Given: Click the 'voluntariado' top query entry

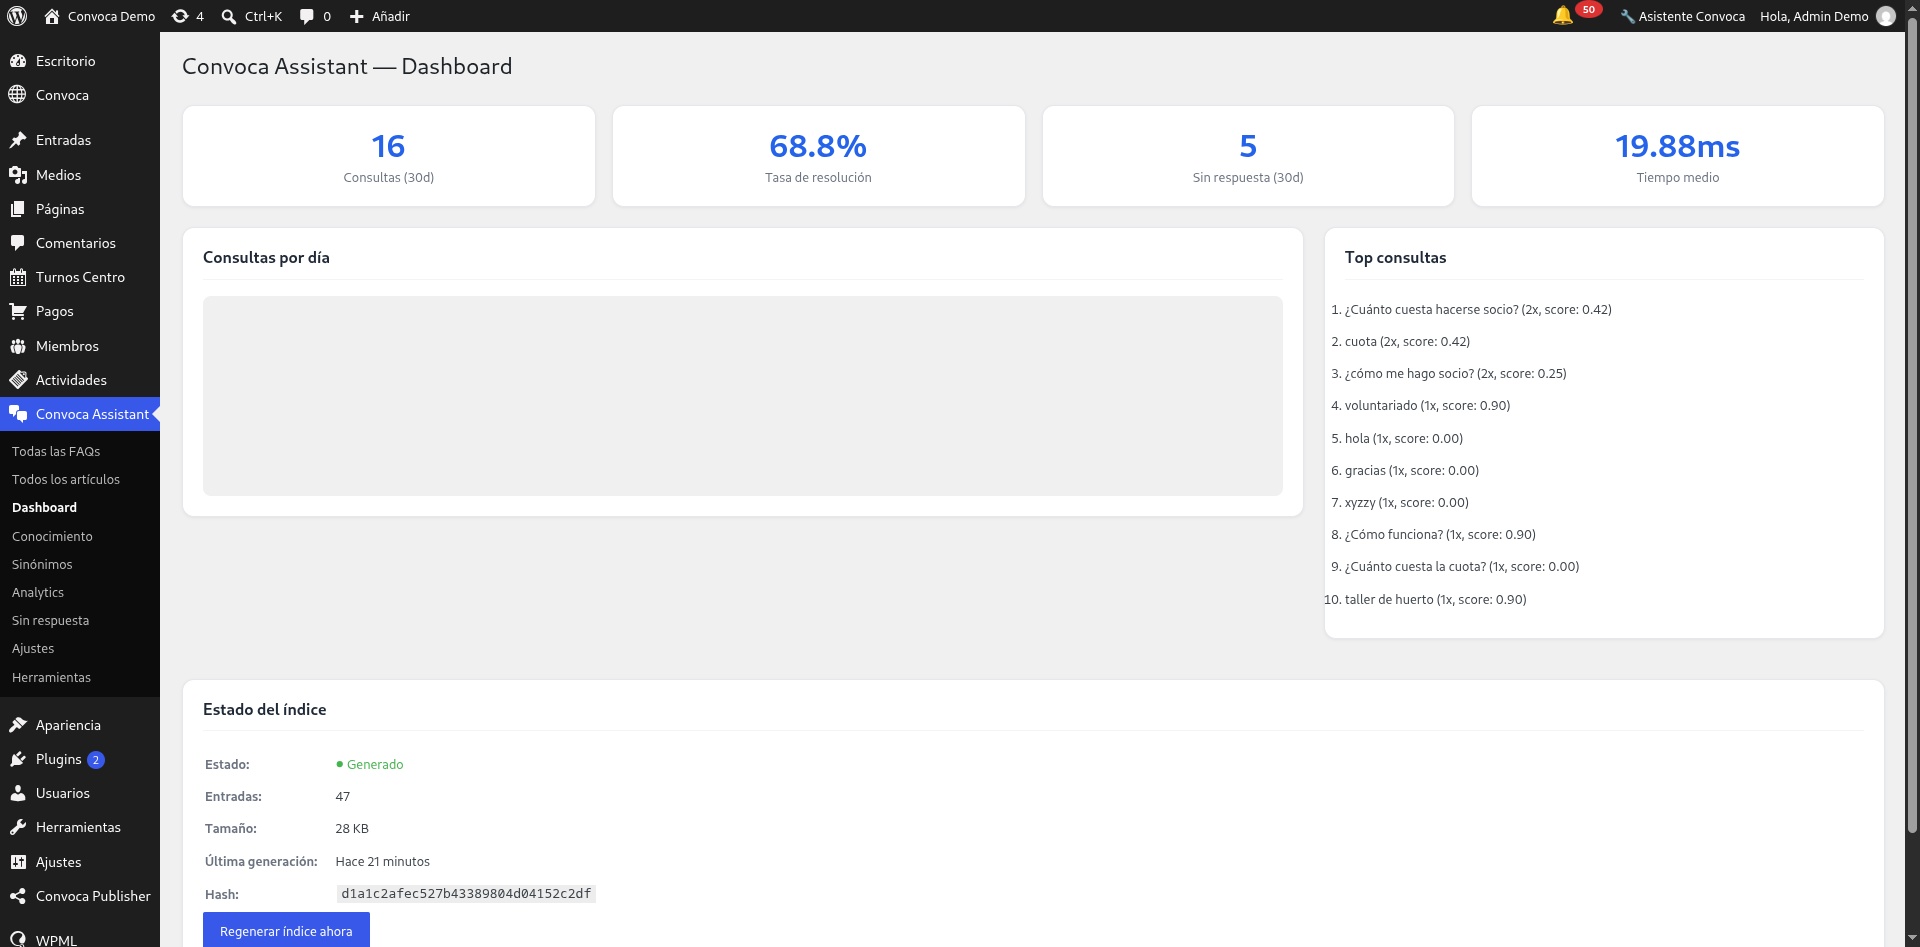Looking at the screenshot, I should click(1427, 405).
